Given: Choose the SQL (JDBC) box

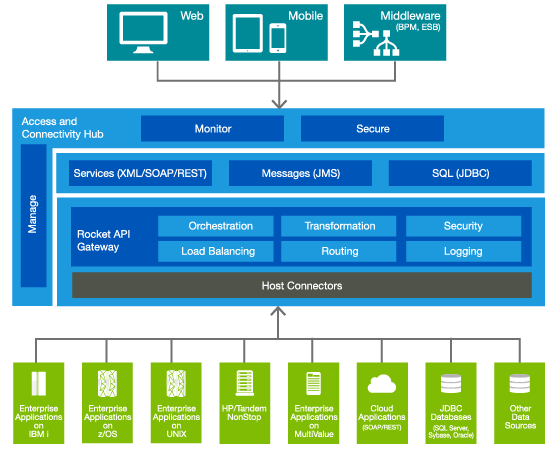Looking at the screenshot, I should pyautogui.click(x=460, y=173).
